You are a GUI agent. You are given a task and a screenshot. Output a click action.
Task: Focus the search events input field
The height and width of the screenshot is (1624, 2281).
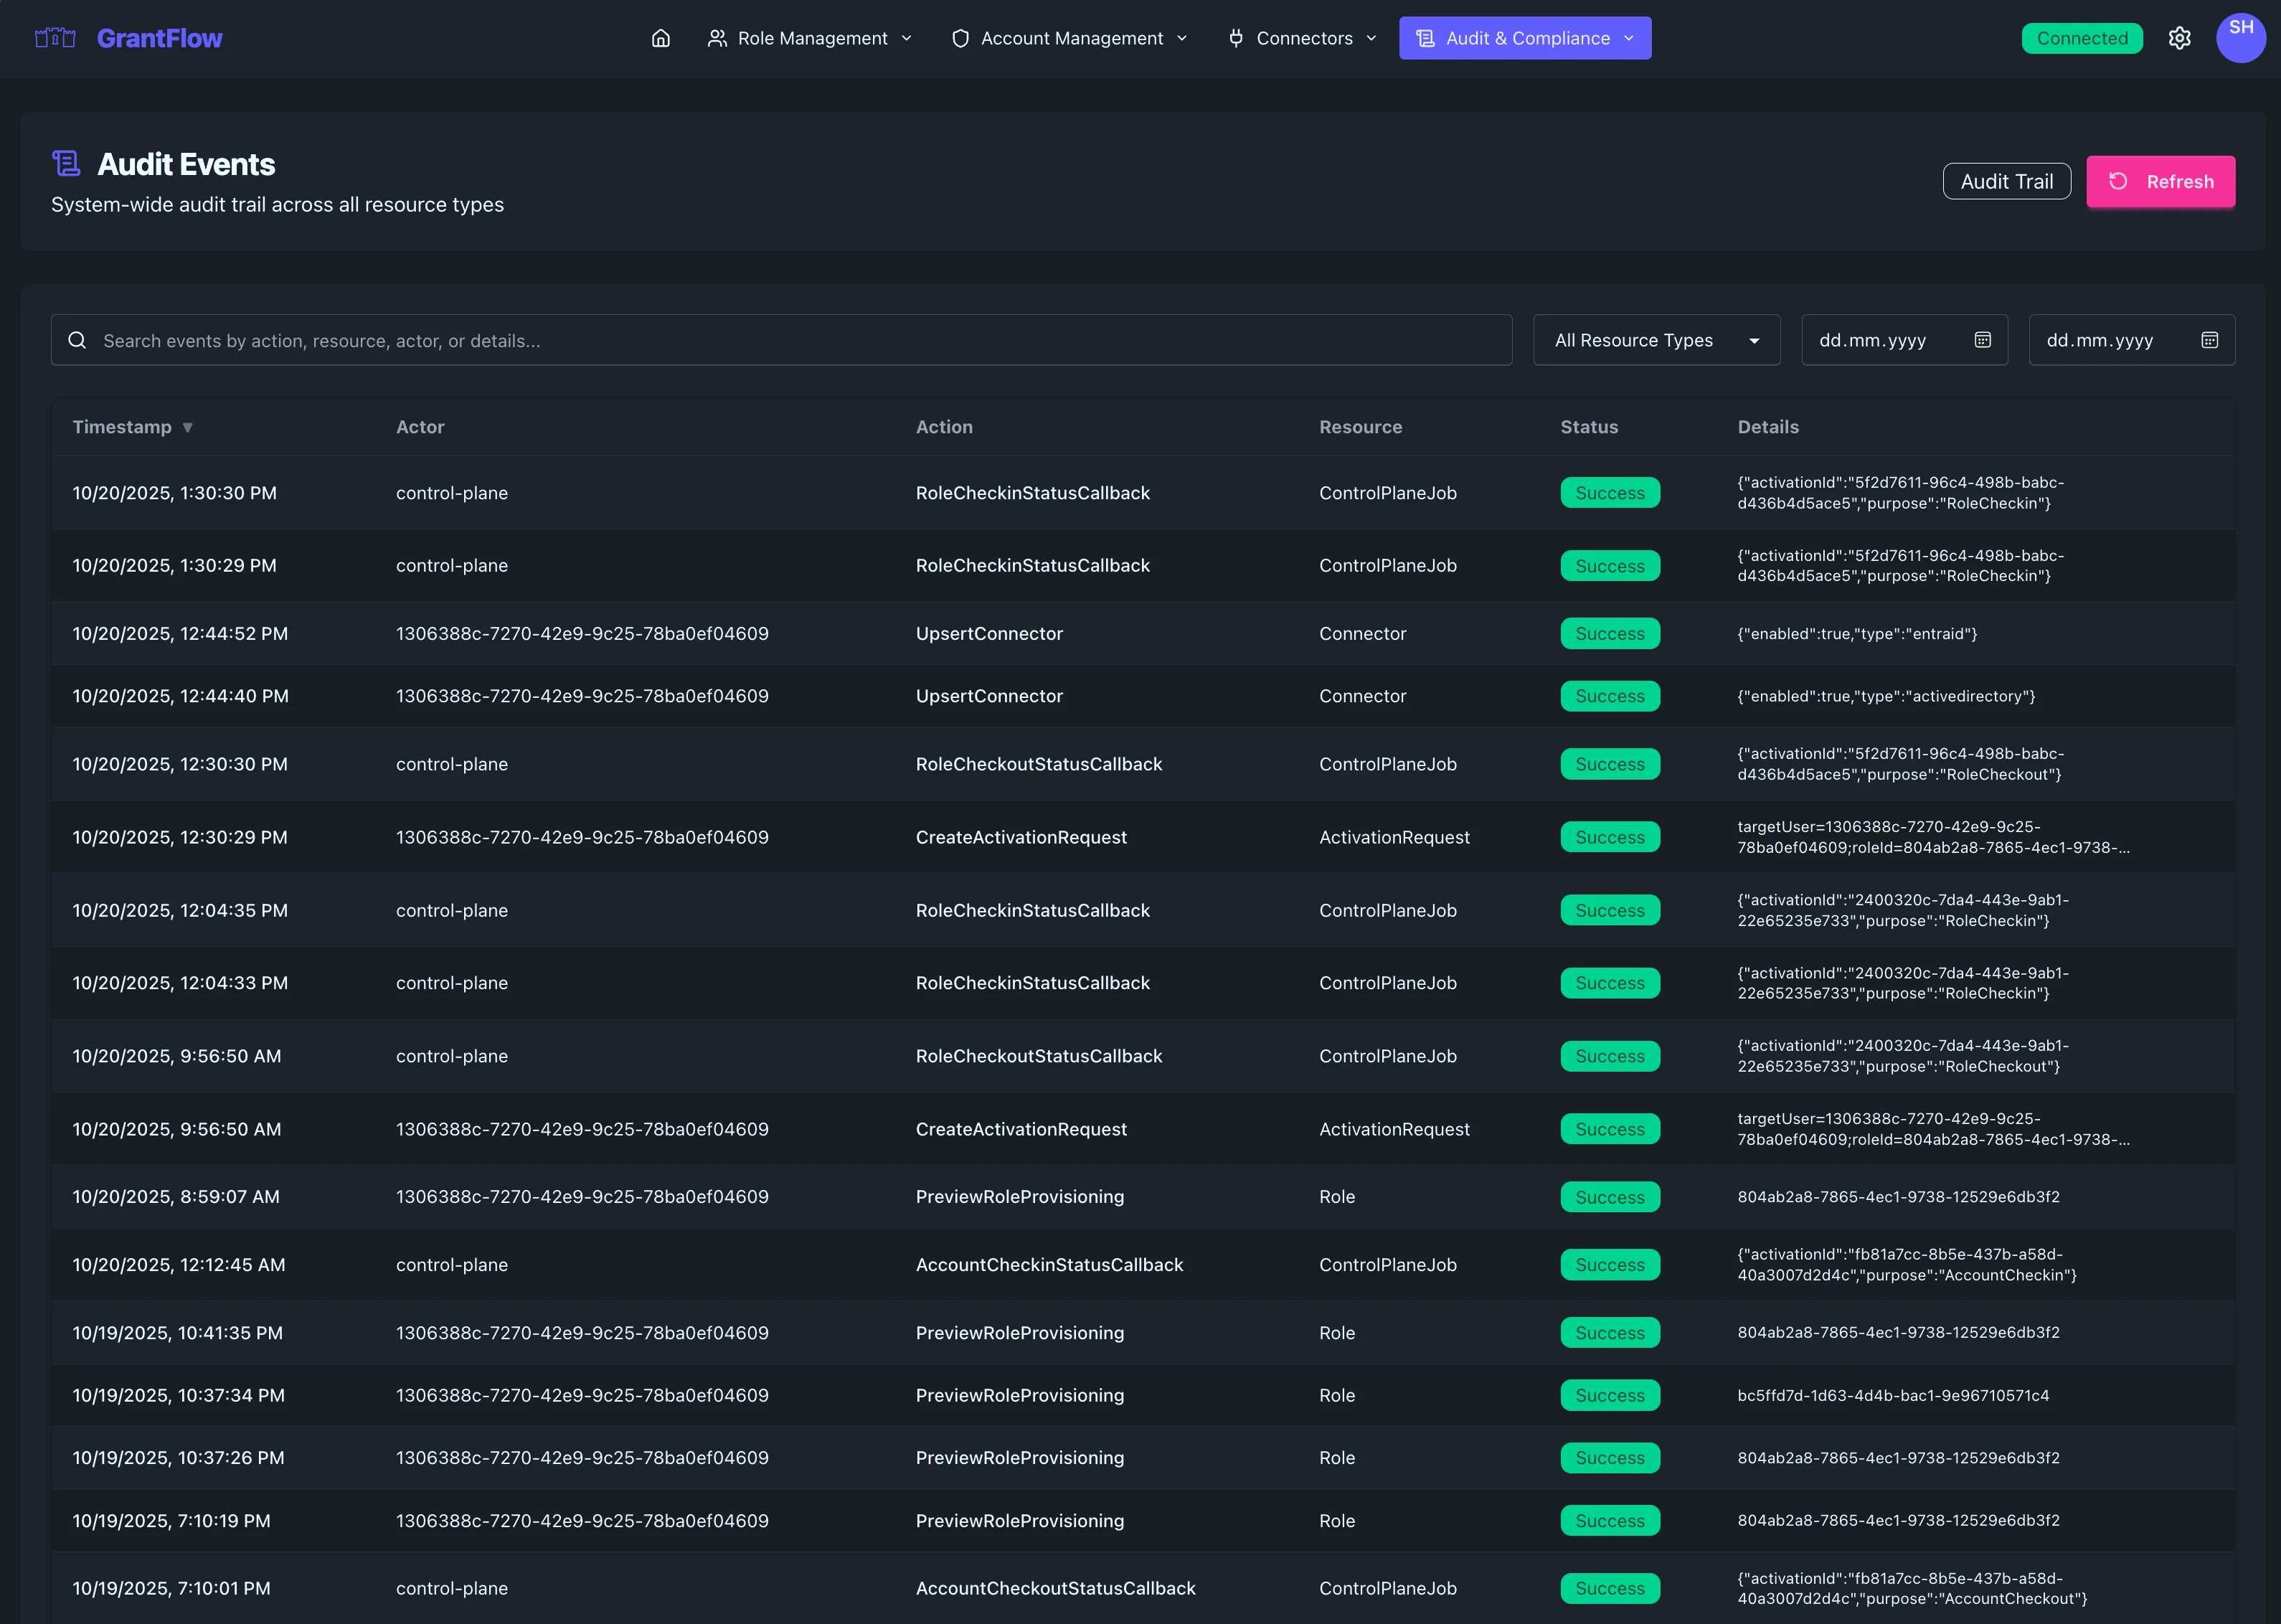tap(800, 340)
